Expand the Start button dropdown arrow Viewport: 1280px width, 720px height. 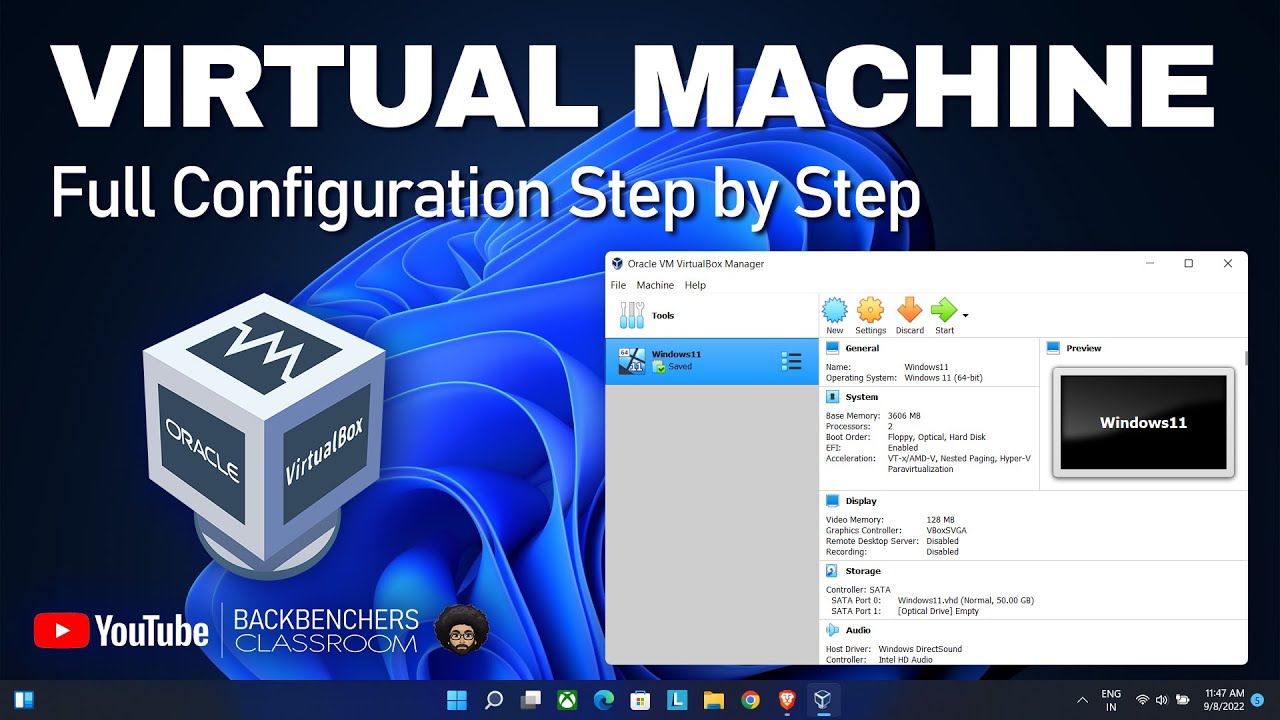tap(965, 316)
